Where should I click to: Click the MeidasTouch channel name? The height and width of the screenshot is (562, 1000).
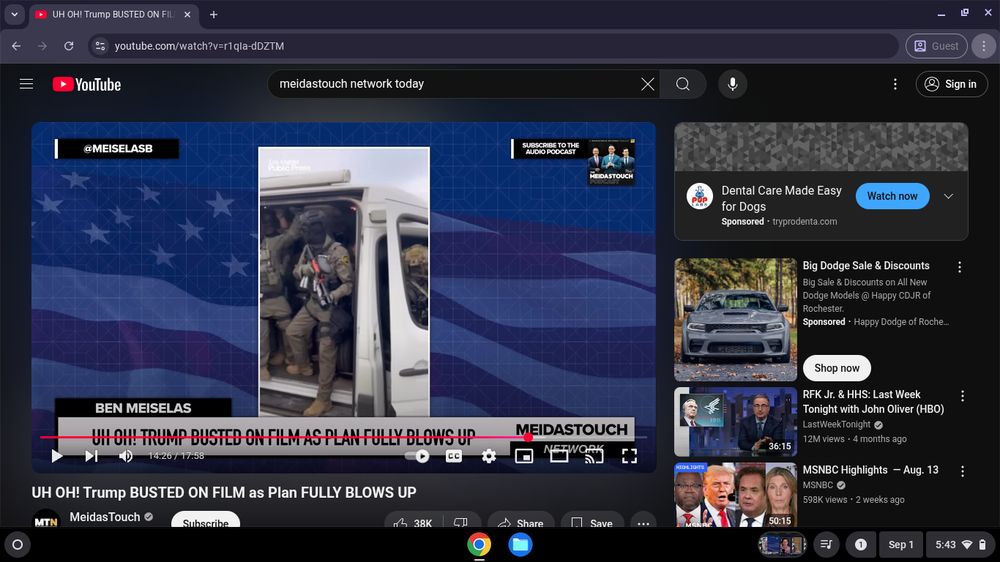[105, 517]
